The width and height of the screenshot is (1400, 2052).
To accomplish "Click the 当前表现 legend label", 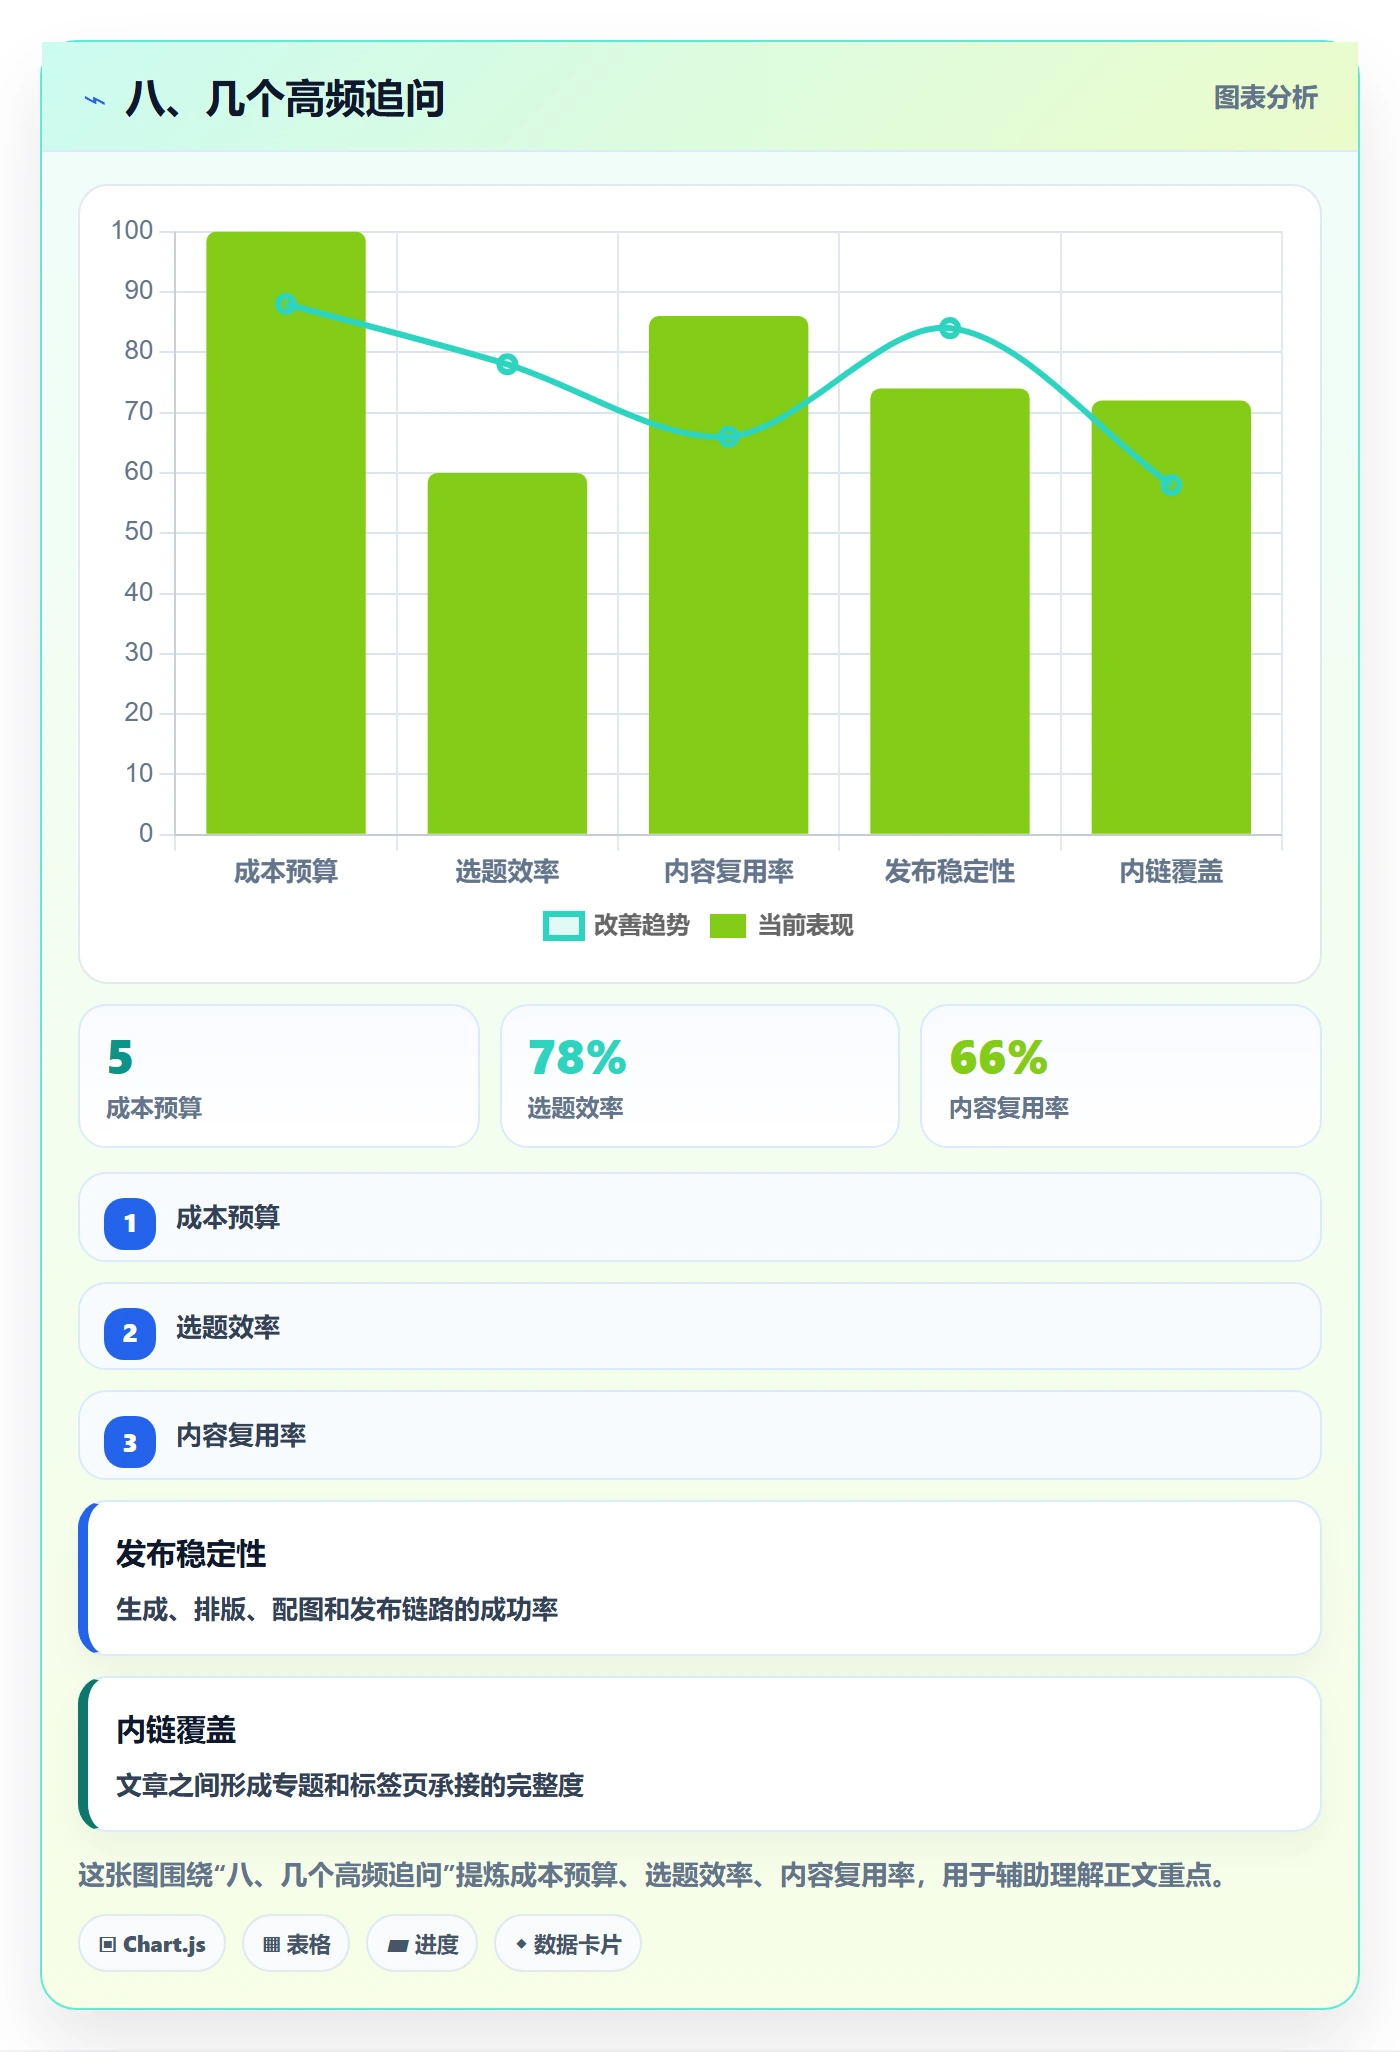I will click(x=805, y=926).
